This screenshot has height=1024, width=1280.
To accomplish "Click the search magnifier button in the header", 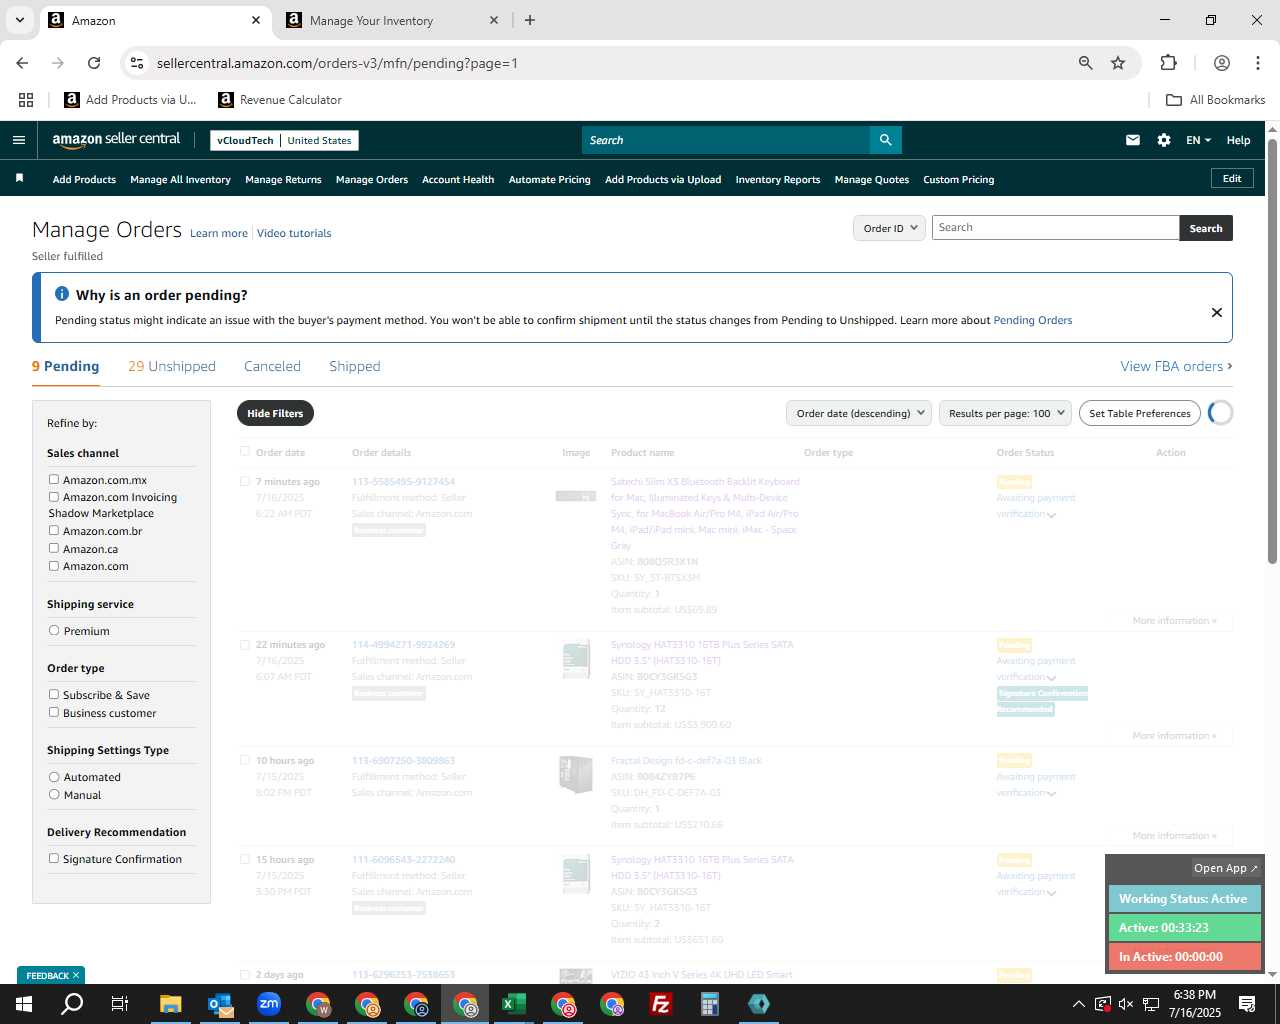I will click(885, 140).
